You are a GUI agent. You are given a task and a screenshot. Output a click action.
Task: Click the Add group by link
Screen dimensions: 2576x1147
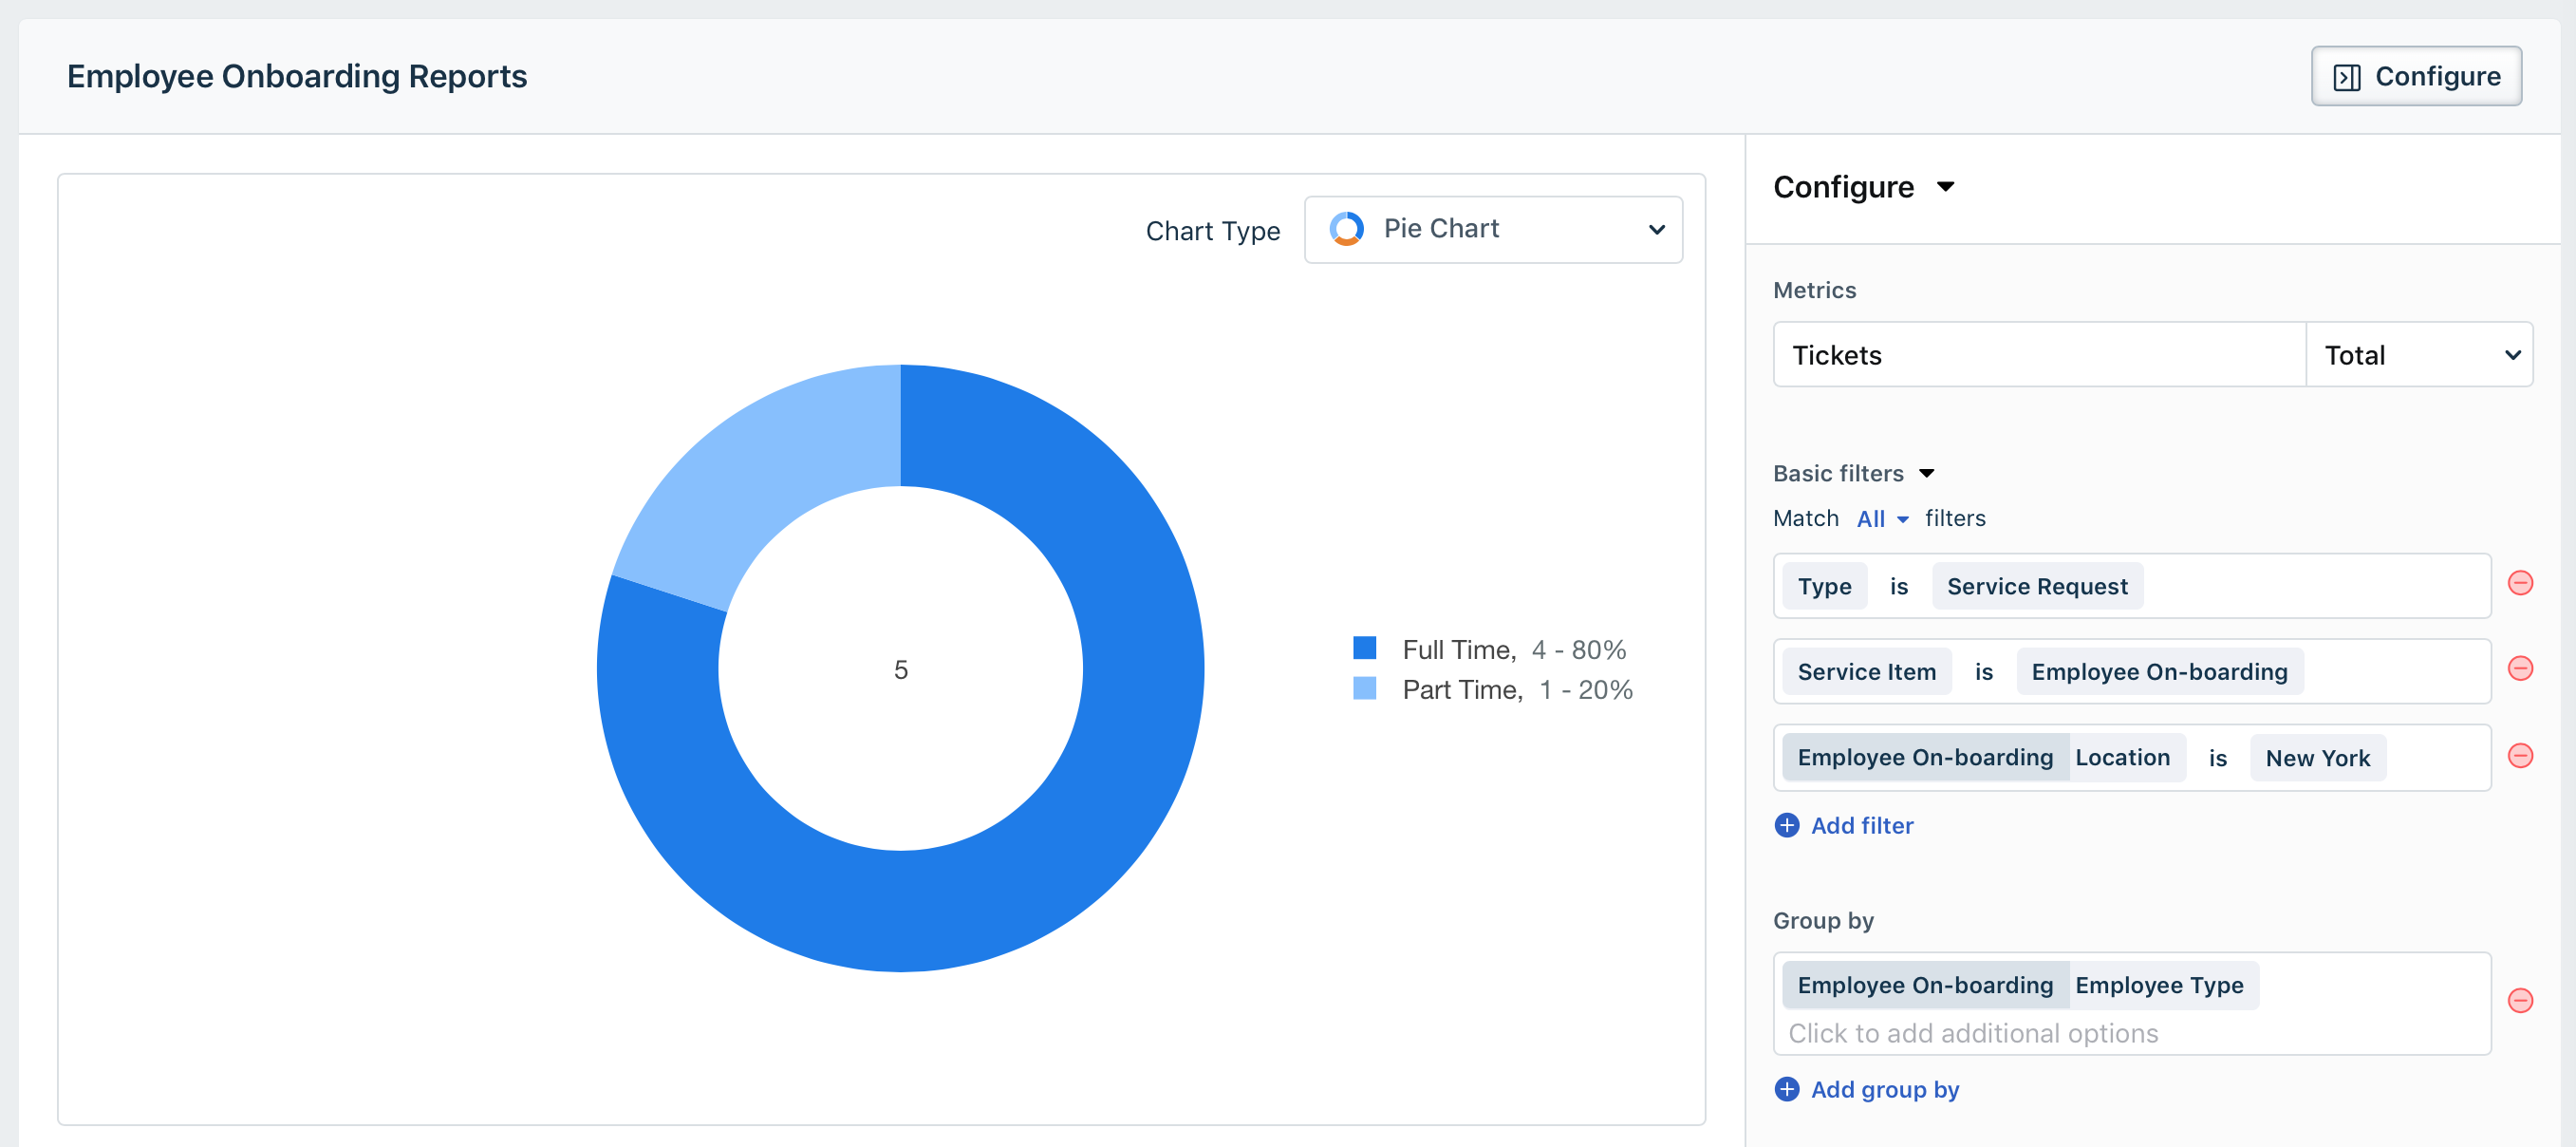(x=1884, y=1089)
